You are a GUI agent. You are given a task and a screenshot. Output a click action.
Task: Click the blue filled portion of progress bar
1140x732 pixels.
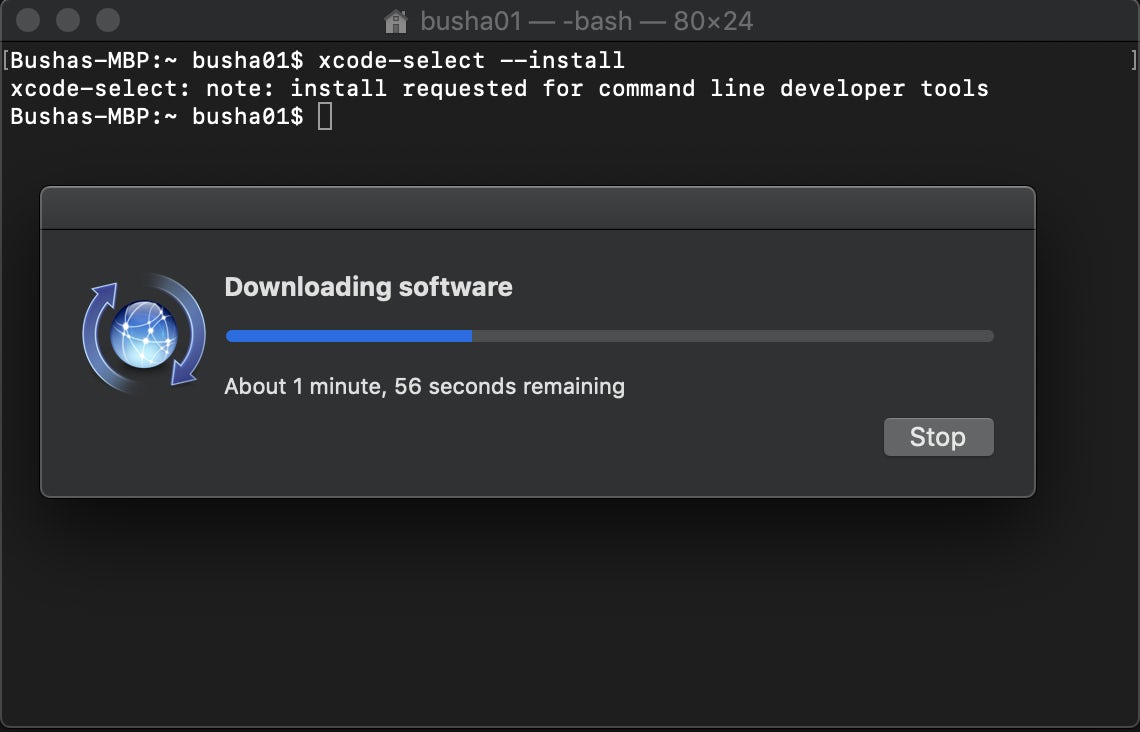(349, 336)
